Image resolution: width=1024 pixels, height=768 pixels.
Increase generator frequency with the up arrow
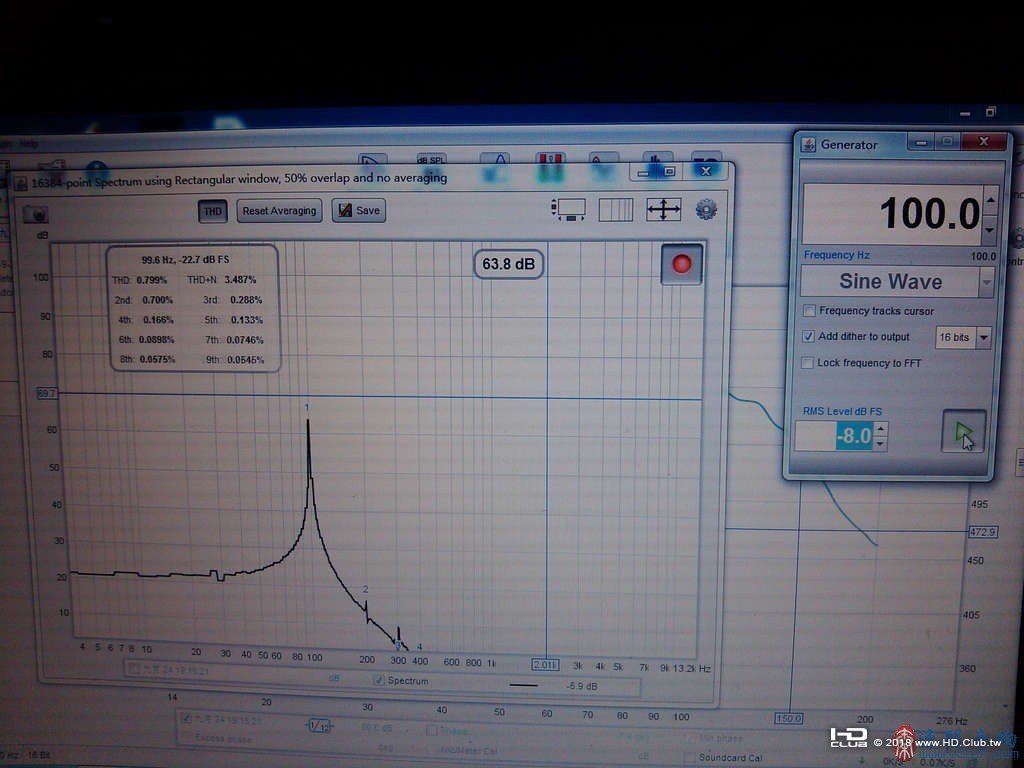[x=990, y=200]
